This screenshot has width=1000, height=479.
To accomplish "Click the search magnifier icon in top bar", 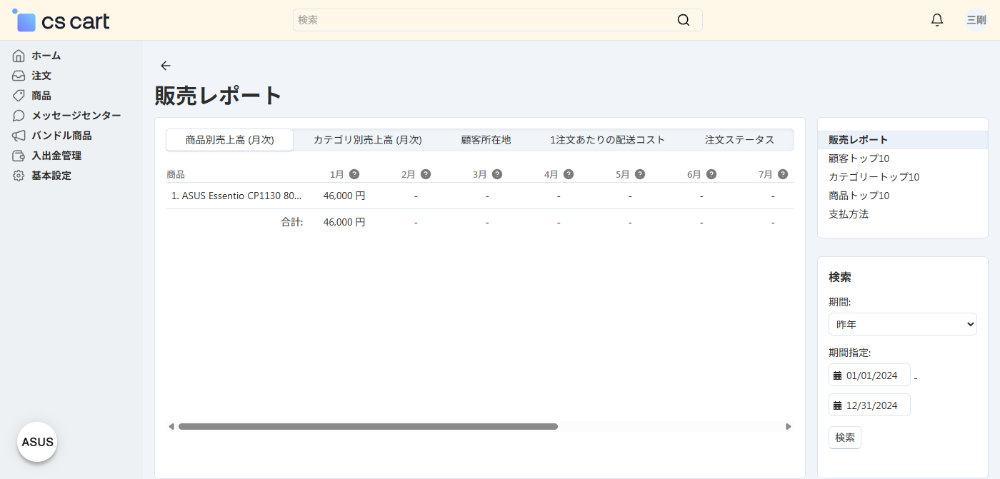I will tap(684, 20).
